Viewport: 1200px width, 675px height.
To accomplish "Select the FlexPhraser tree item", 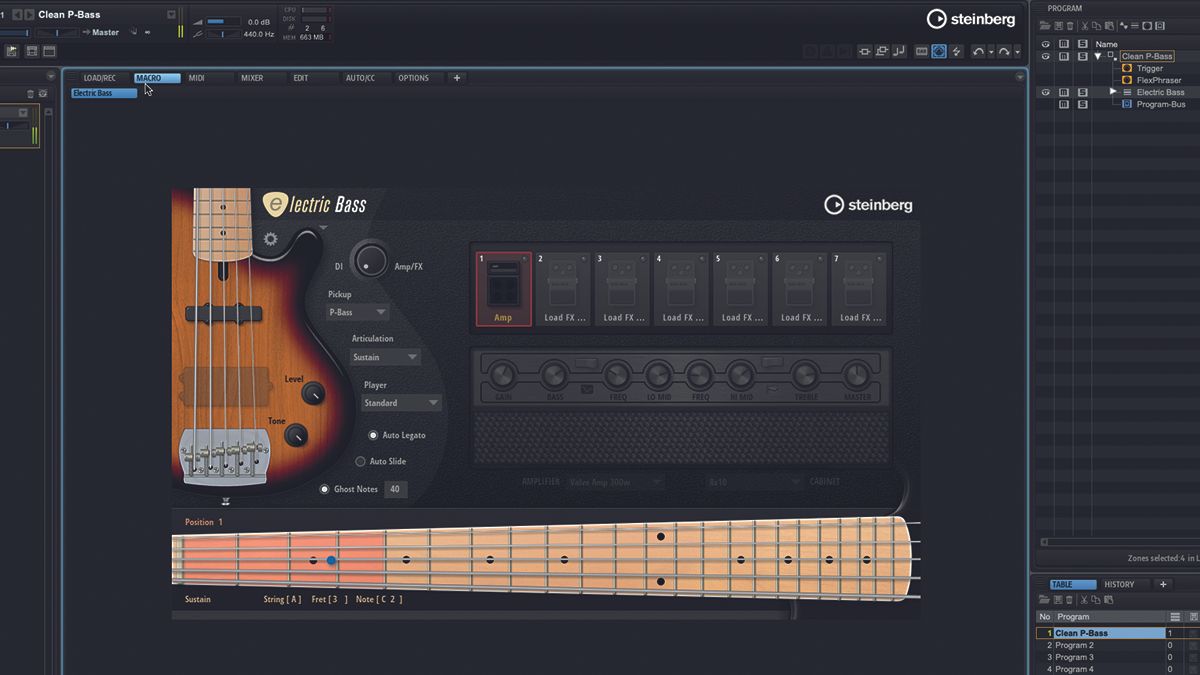I will (1158, 80).
